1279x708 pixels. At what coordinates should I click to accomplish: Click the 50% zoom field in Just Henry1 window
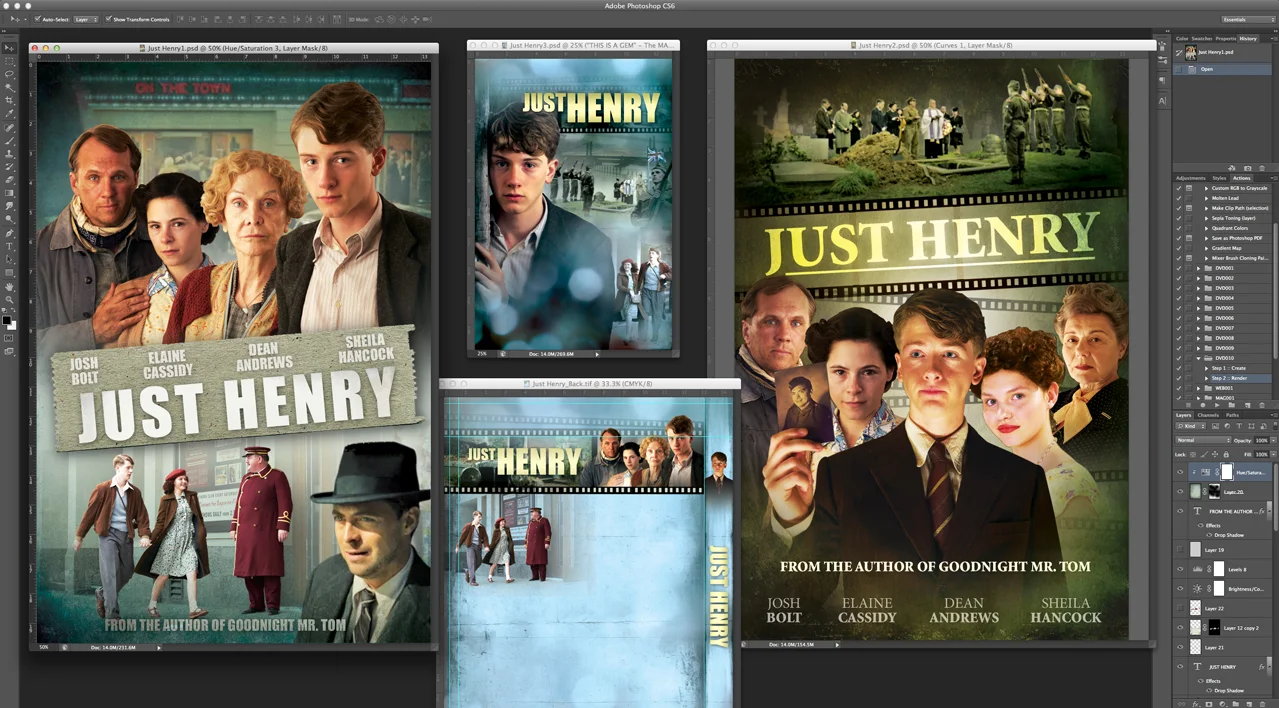click(x=44, y=647)
